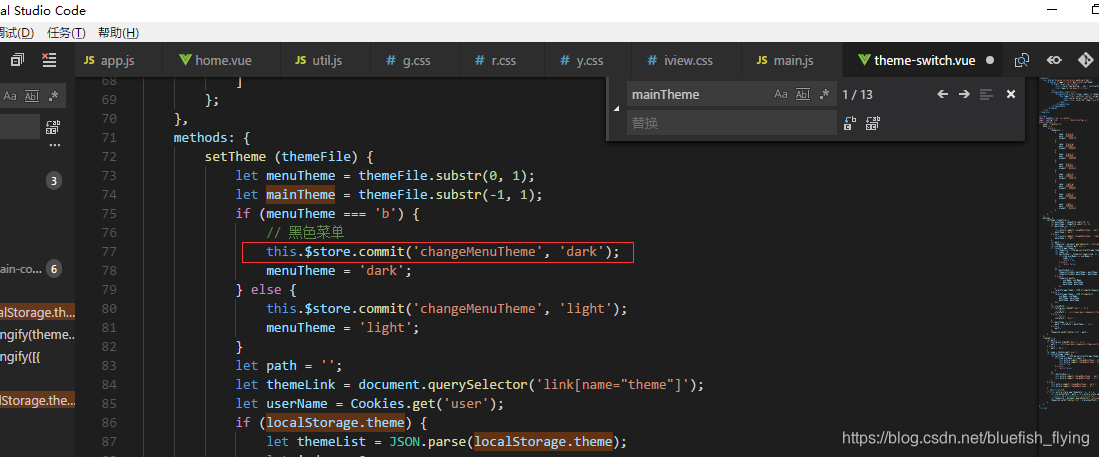This screenshot has width=1099, height=457.
Task: Open sidebar result 'lStorage.the...'
Action: [x=37, y=400]
